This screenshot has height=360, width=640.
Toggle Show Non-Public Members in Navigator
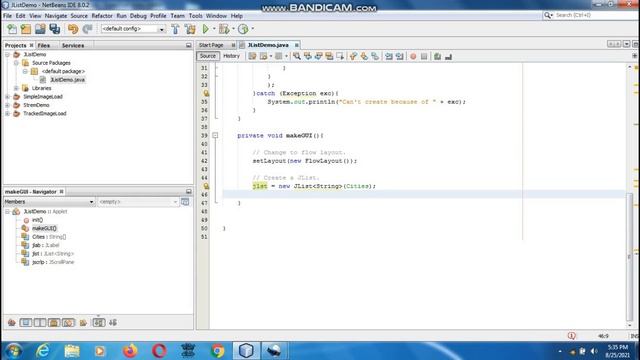click(x=54, y=322)
